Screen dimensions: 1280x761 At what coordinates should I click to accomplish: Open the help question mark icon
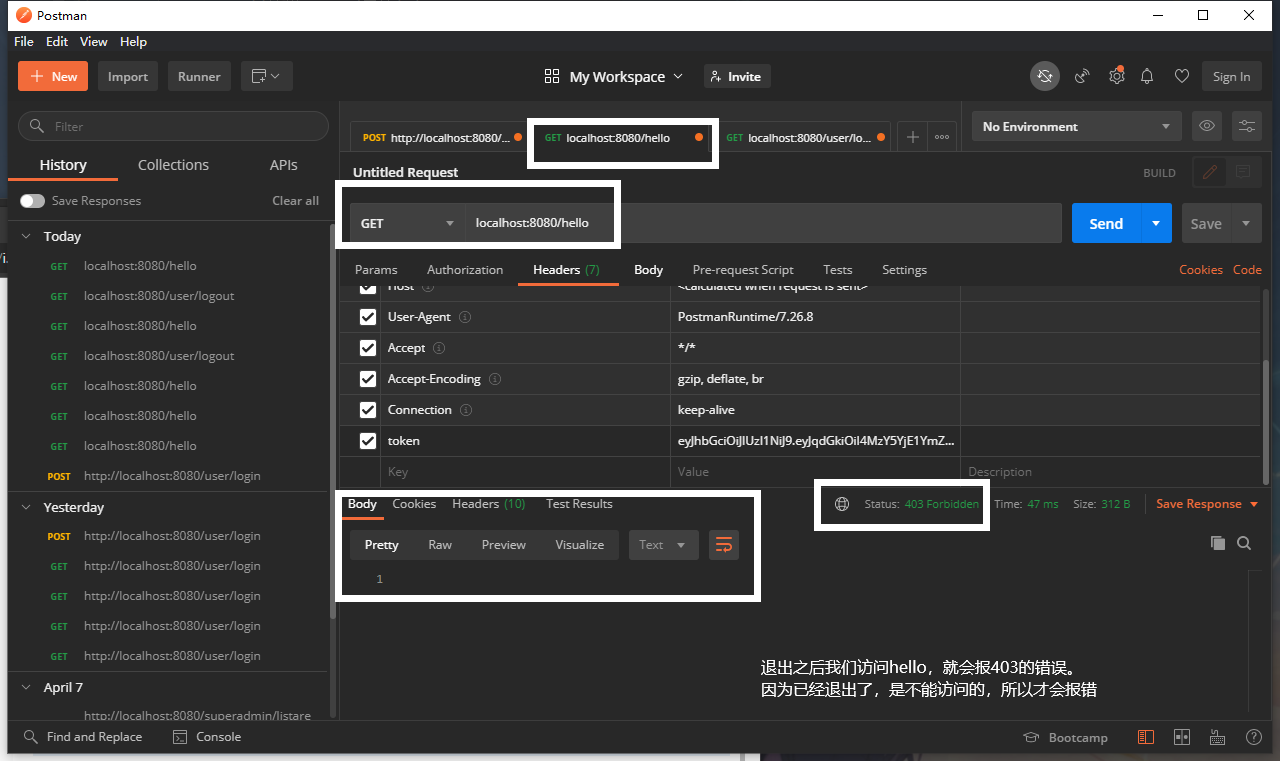[x=1253, y=737]
